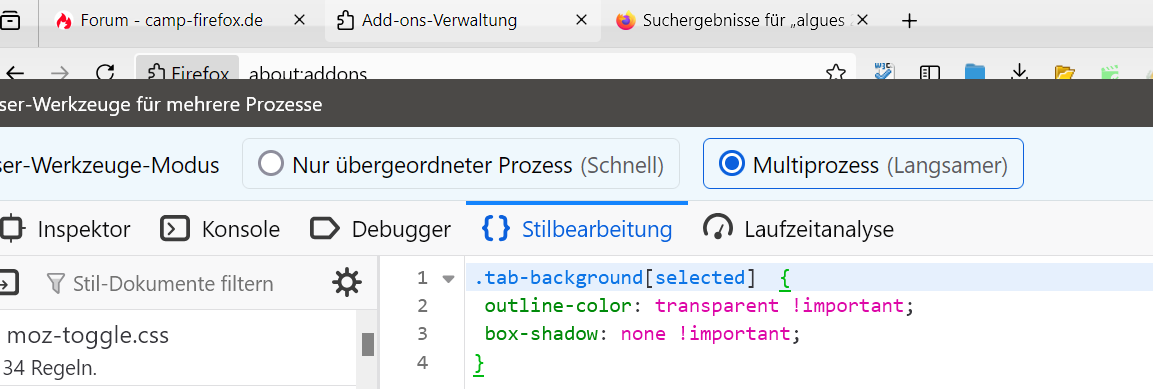Open the Laufzeitanalyse tab

798,229
